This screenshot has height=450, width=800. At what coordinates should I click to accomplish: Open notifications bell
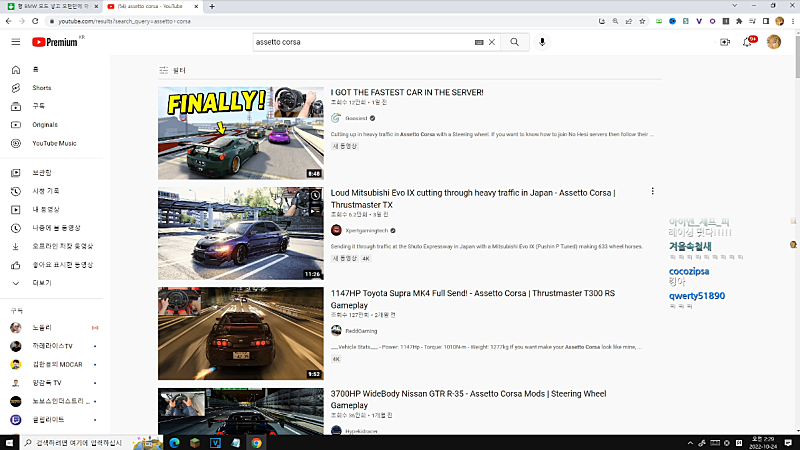tap(747, 42)
